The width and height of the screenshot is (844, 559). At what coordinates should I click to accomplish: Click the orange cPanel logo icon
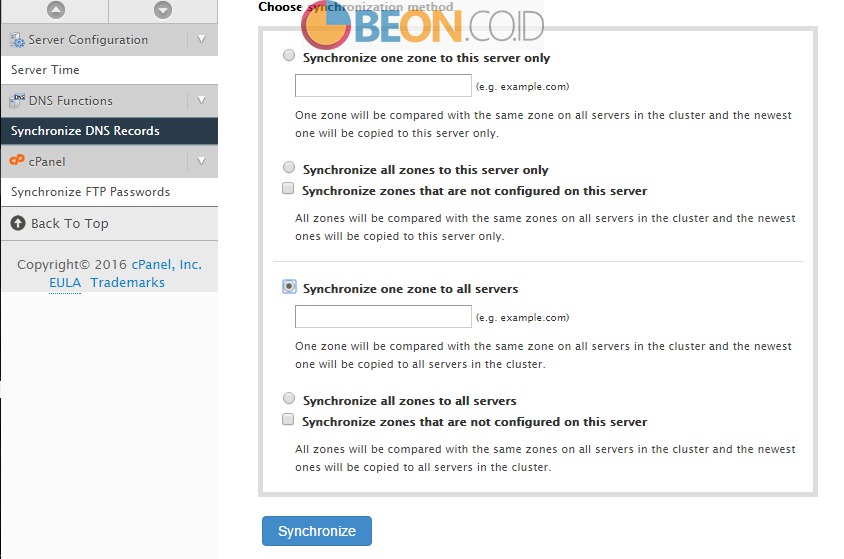(x=17, y=160)
